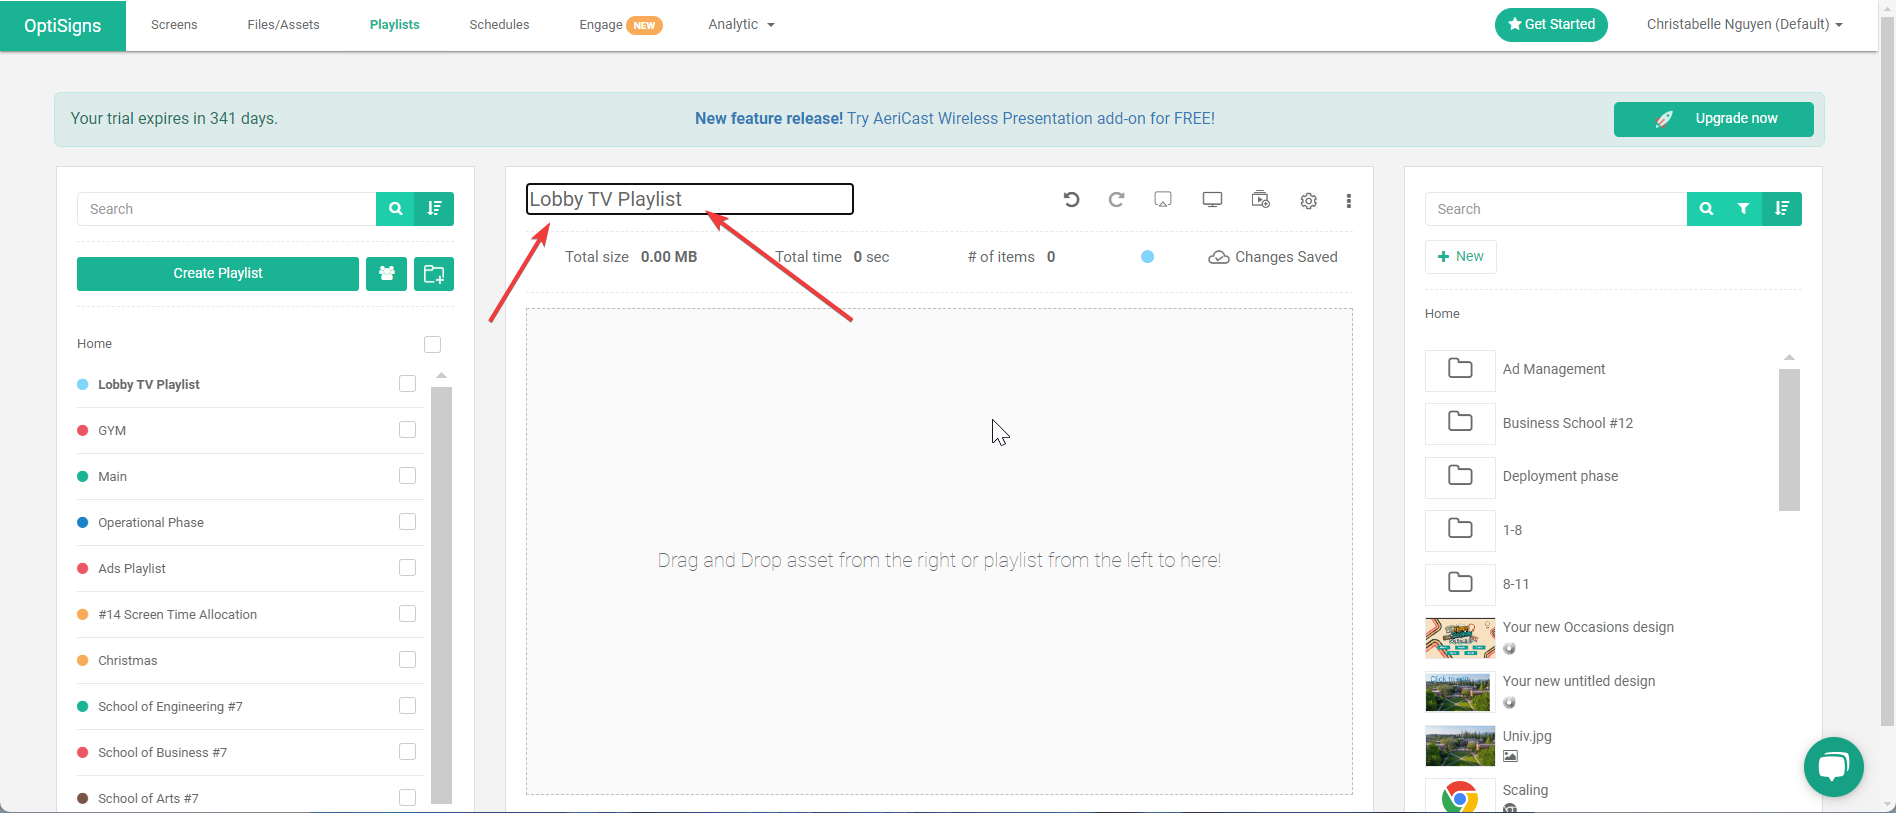The image size is (1896, 813).
Task: Open the chat support bubble
Action: coord(1833,767)
